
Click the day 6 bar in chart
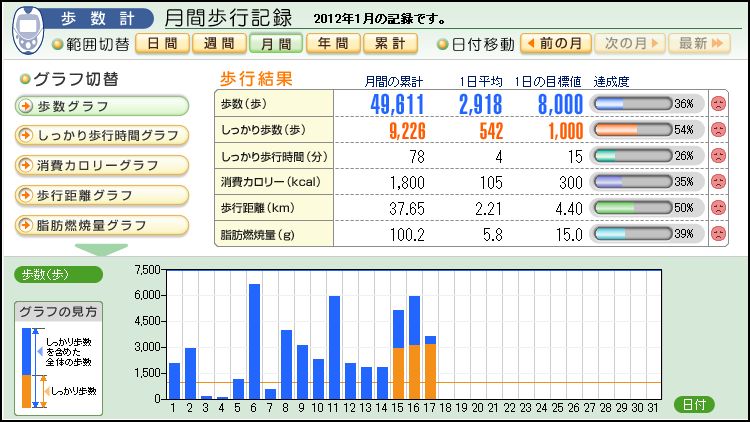point(254,342)
